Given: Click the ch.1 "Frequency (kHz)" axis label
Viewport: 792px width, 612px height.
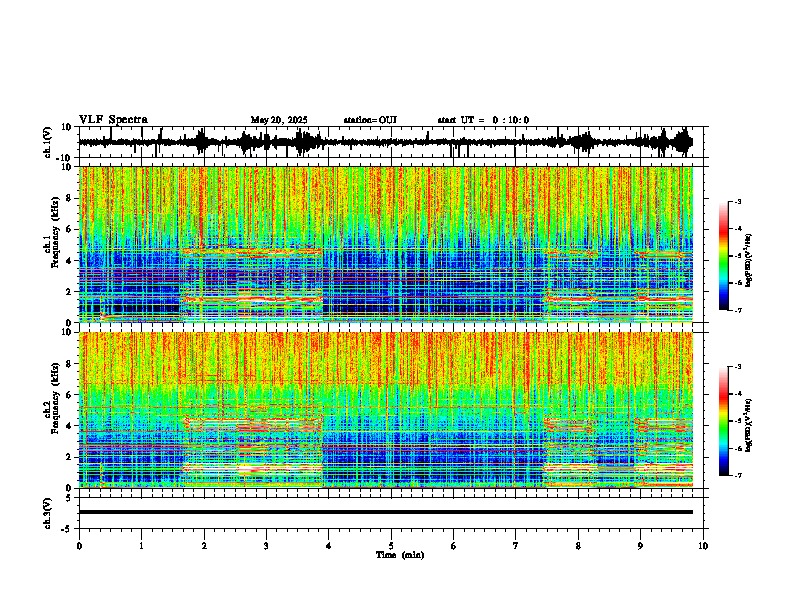Looking at the screenshot, I should [x=55, y=233].
